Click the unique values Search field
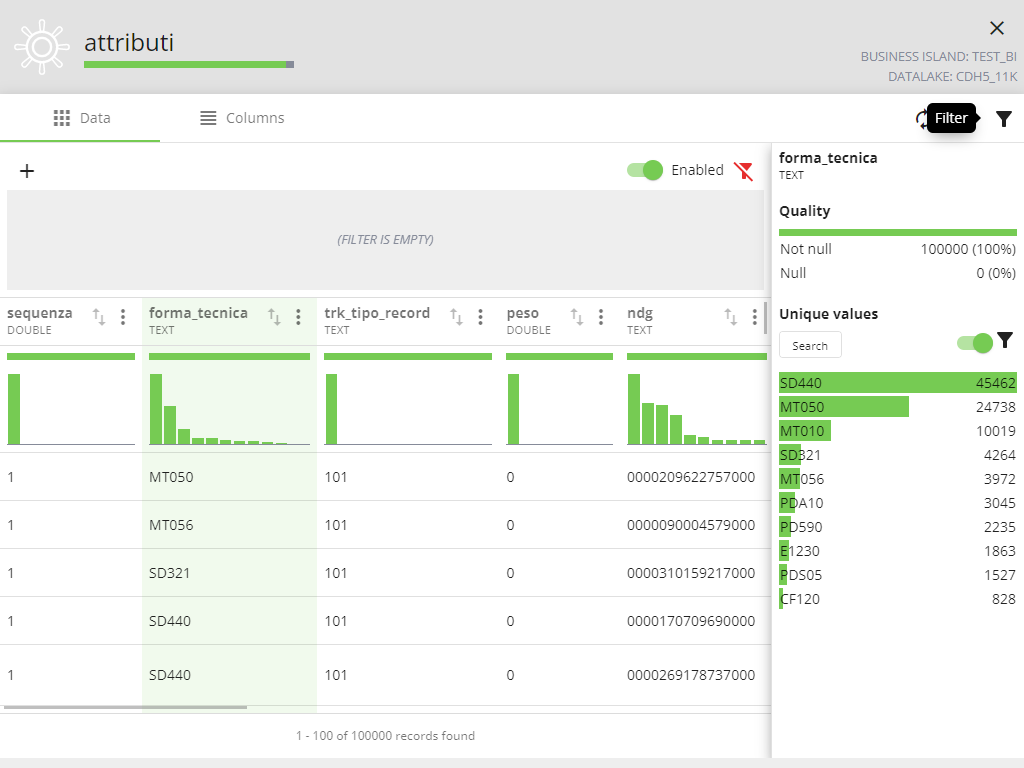This screenshot has height=768, width=1024. (x=810, y=345)
